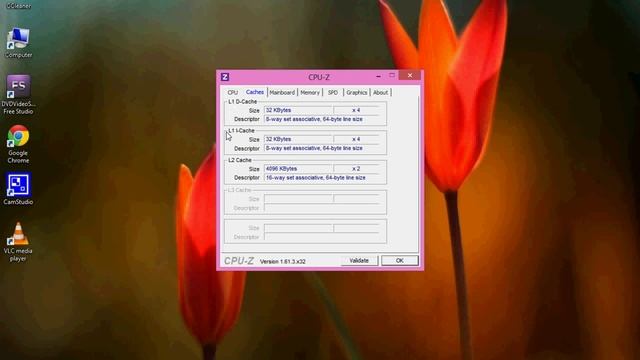Image resolution: width=640 pixels, height=360 pixels.
Task: Open the About tab
Action: 380,93
